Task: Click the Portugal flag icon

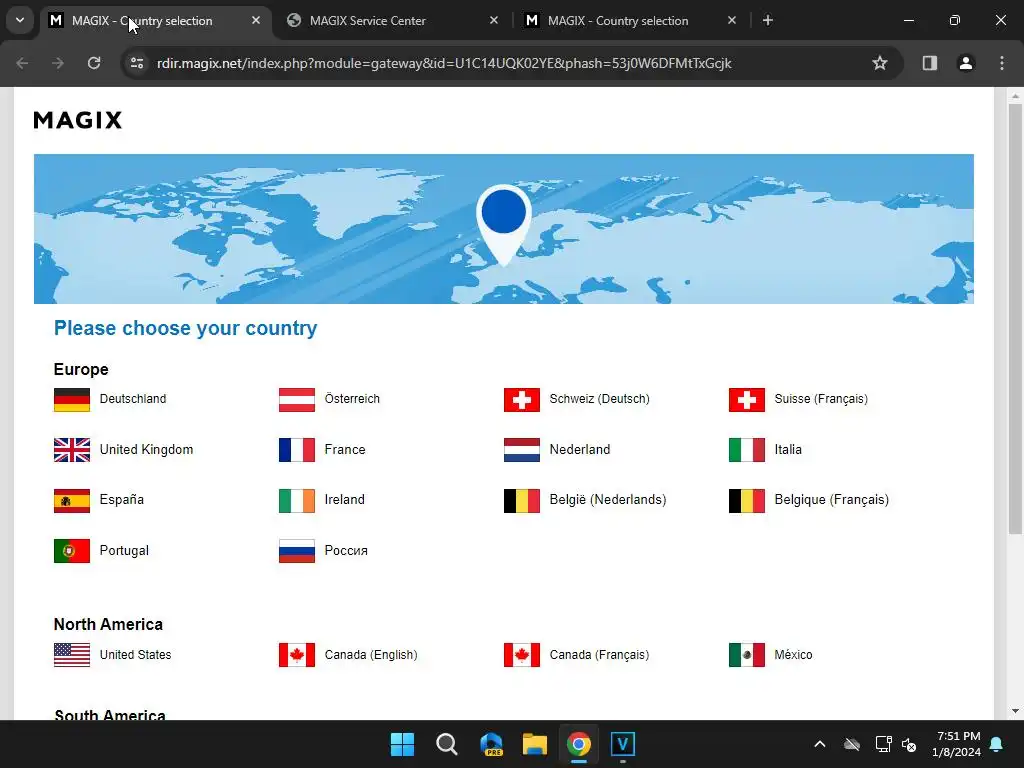Action: [72, 551]
